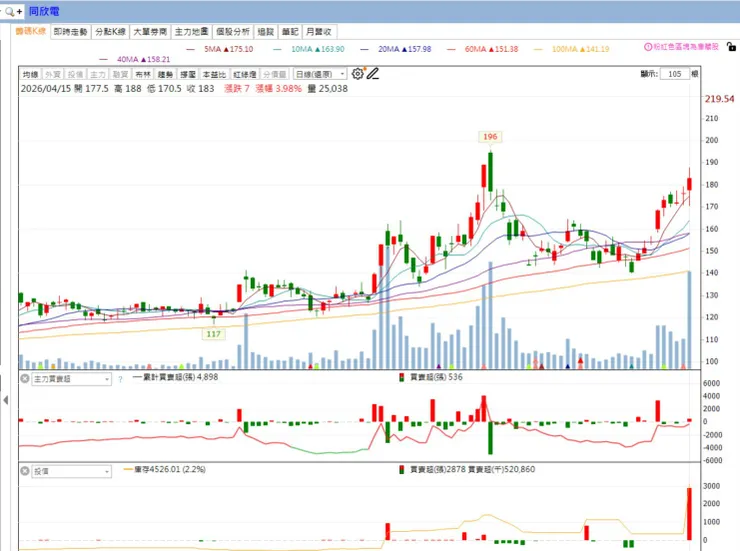Toggle the 本益比 P/E overlay
The height and width of the screenshot is (551, 740).
click(214, 75)
